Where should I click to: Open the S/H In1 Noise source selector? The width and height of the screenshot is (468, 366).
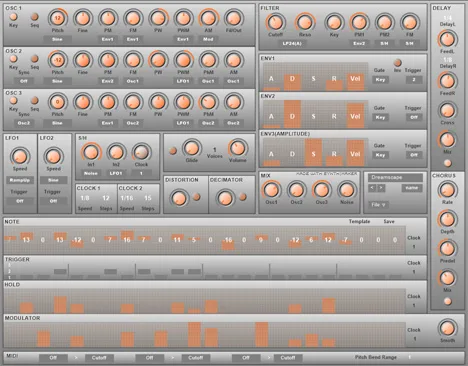coord(91,173)
